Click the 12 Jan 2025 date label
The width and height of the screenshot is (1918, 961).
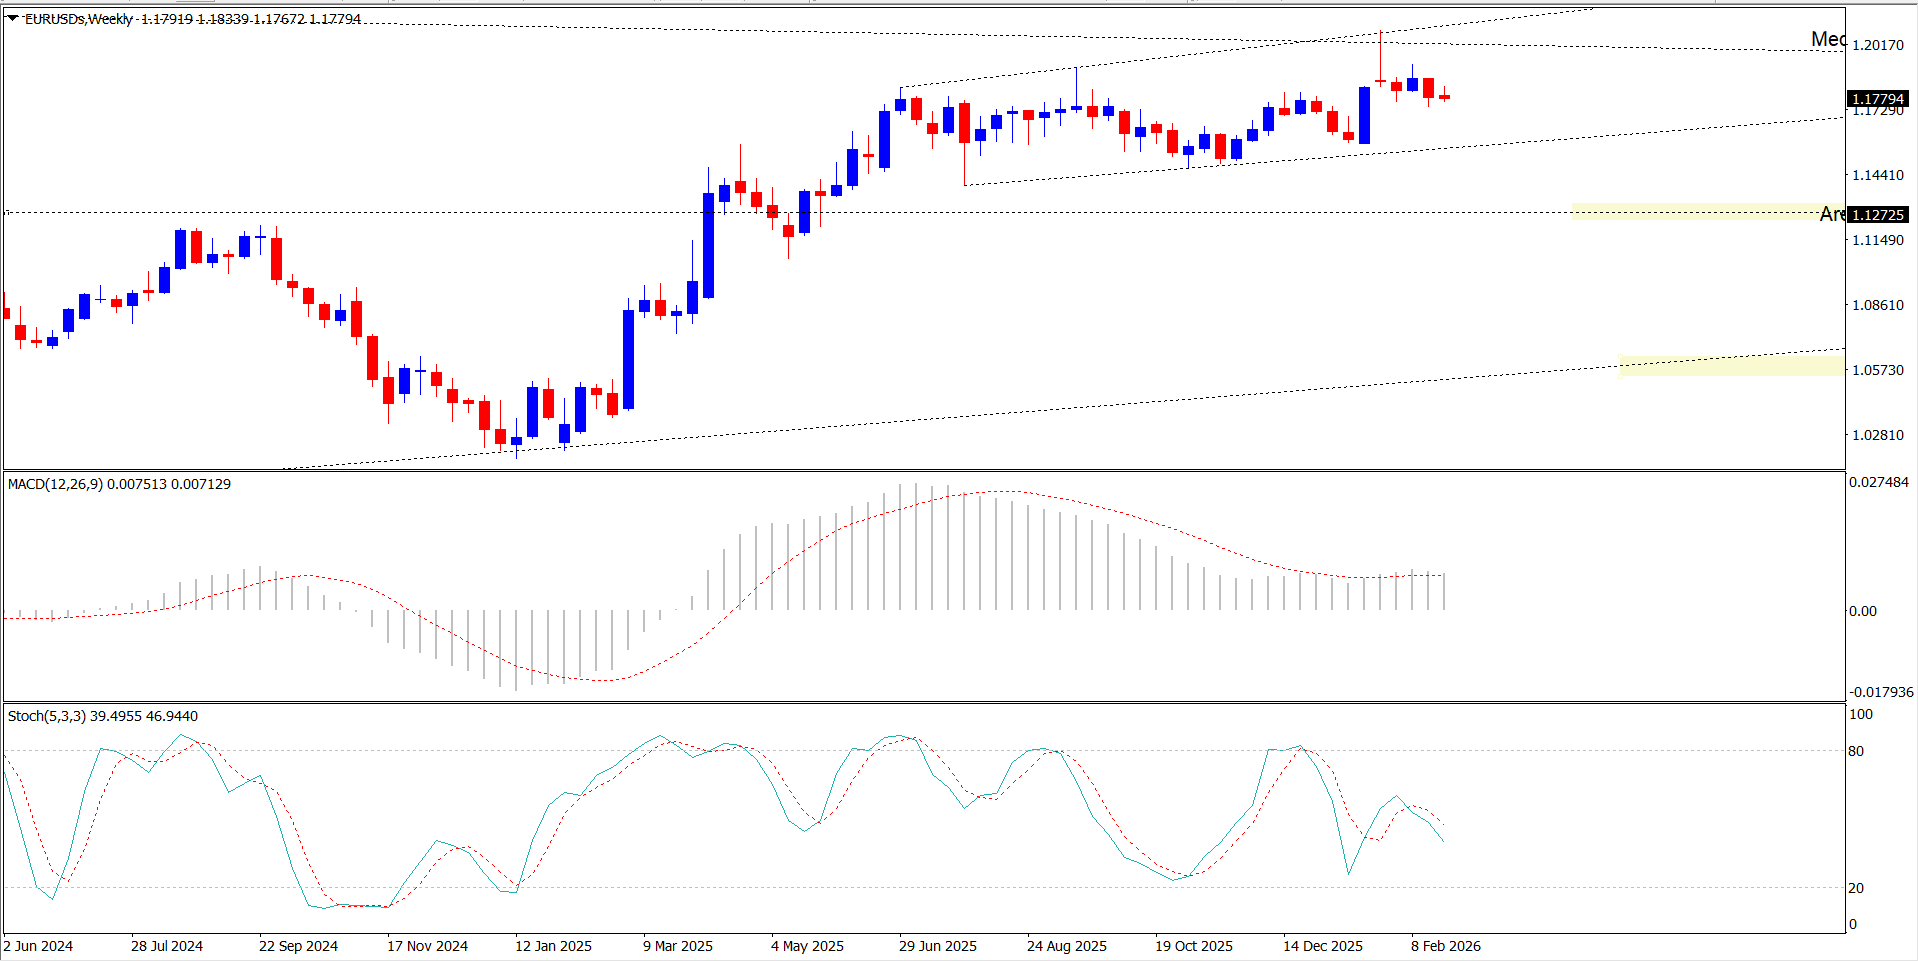(553, 946)
